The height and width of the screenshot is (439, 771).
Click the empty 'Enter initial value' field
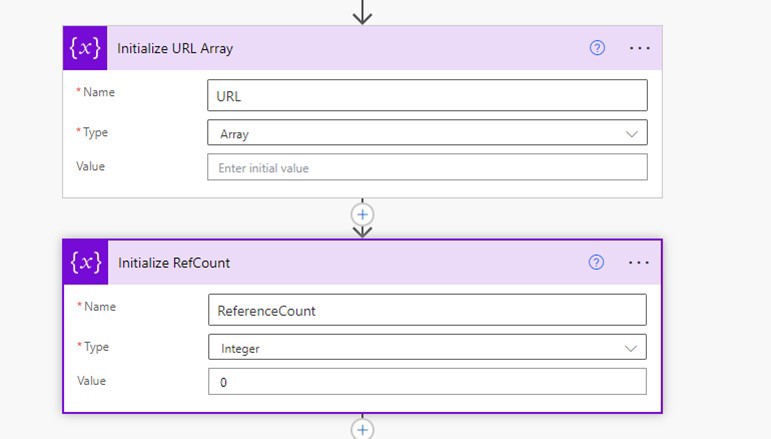click(x=426, y=168)
